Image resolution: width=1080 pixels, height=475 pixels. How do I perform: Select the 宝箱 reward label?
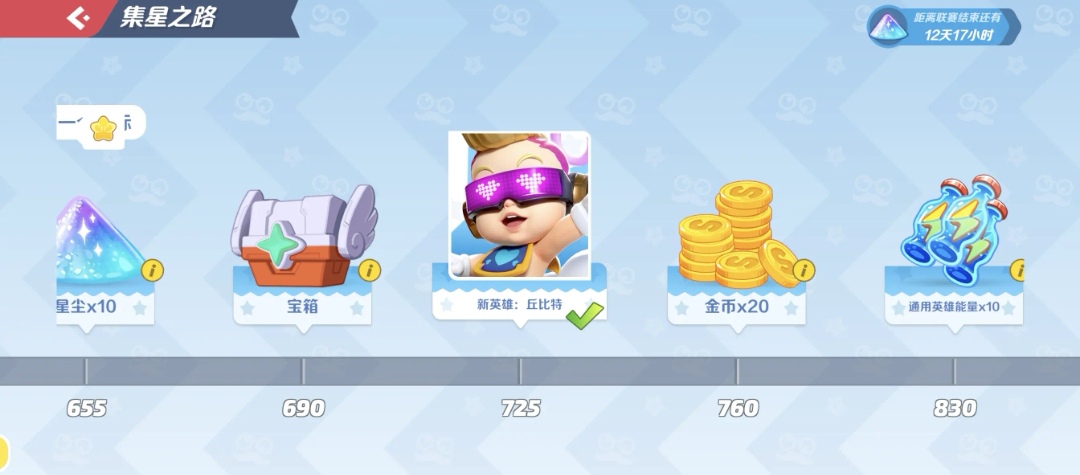tap(302, 307)
